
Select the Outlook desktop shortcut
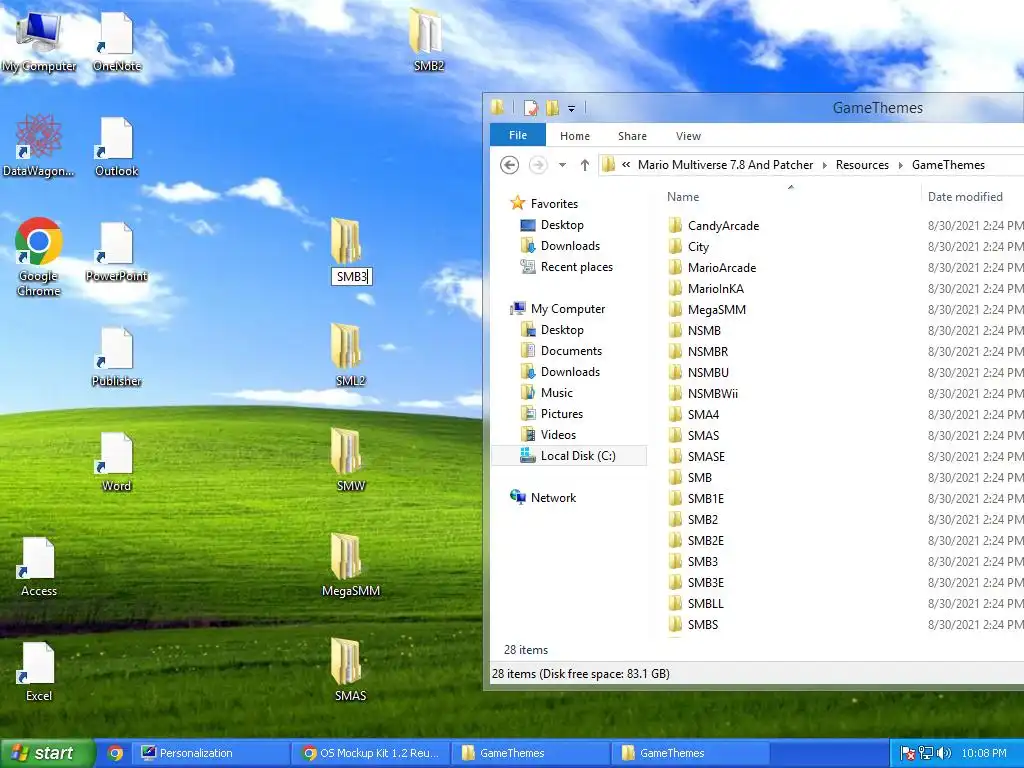coord(117,147)
